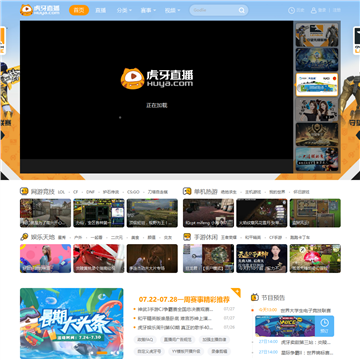Screen dimensions: 360x360
Task: Open pink-background girl stream in 娱乐天地
Action: point(45,258)
